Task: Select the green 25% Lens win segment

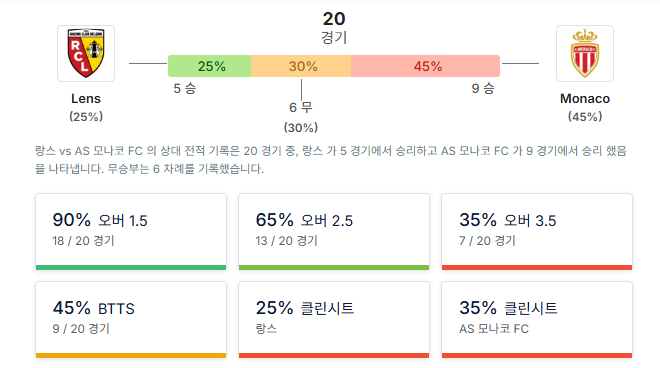Action: 210,66
